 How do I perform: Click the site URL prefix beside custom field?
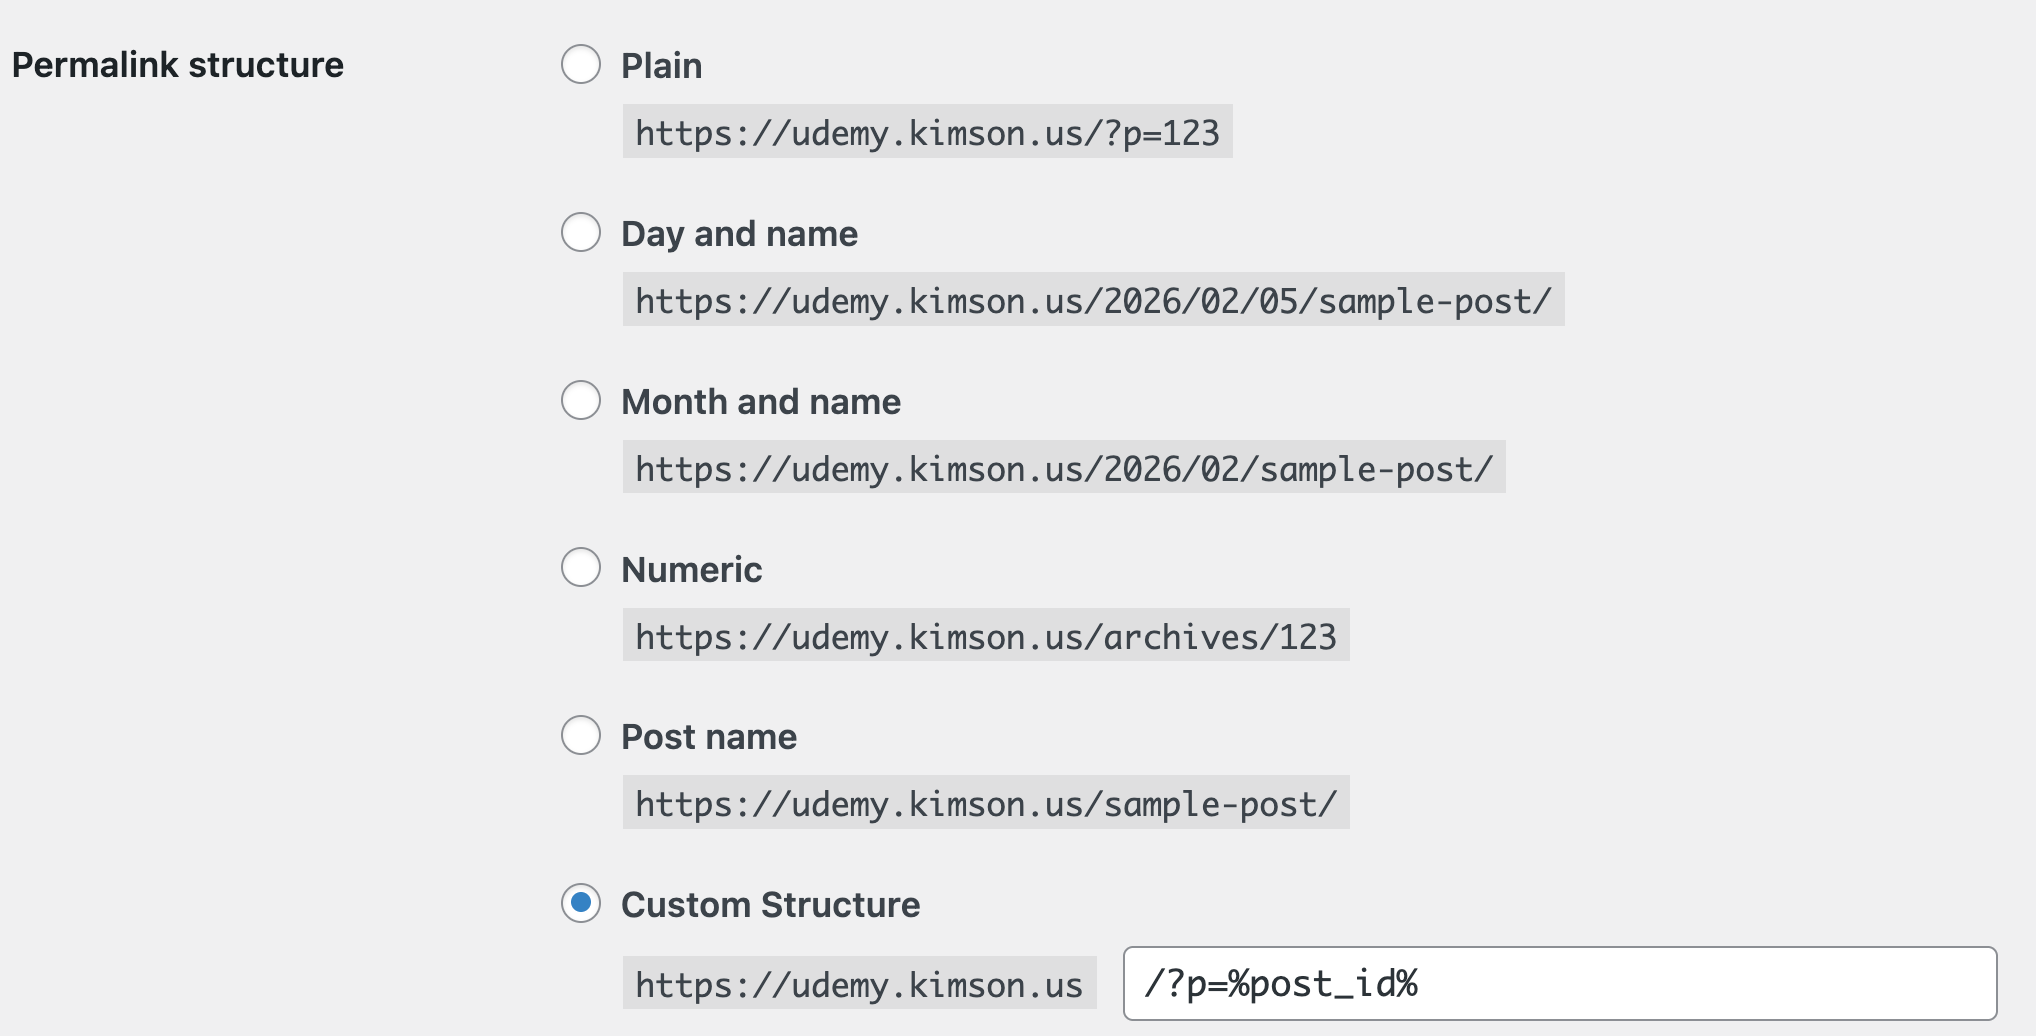(x=859, y=984)
